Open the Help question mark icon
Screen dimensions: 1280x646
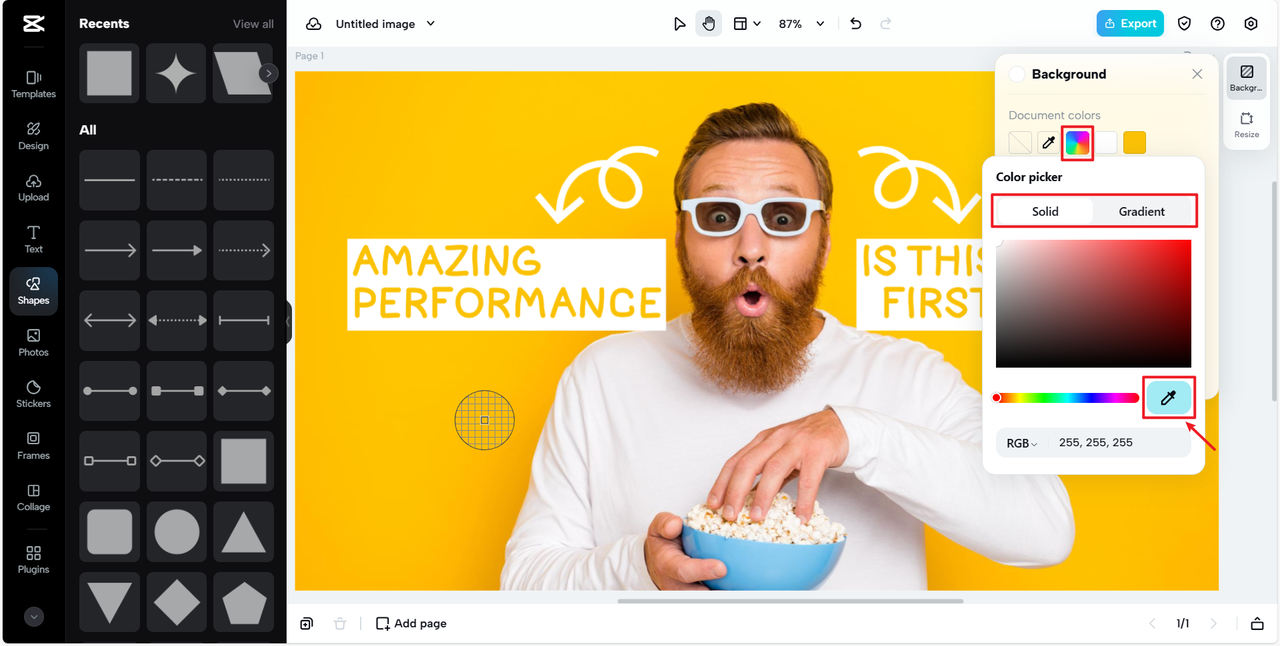[x=1217, y=24]
